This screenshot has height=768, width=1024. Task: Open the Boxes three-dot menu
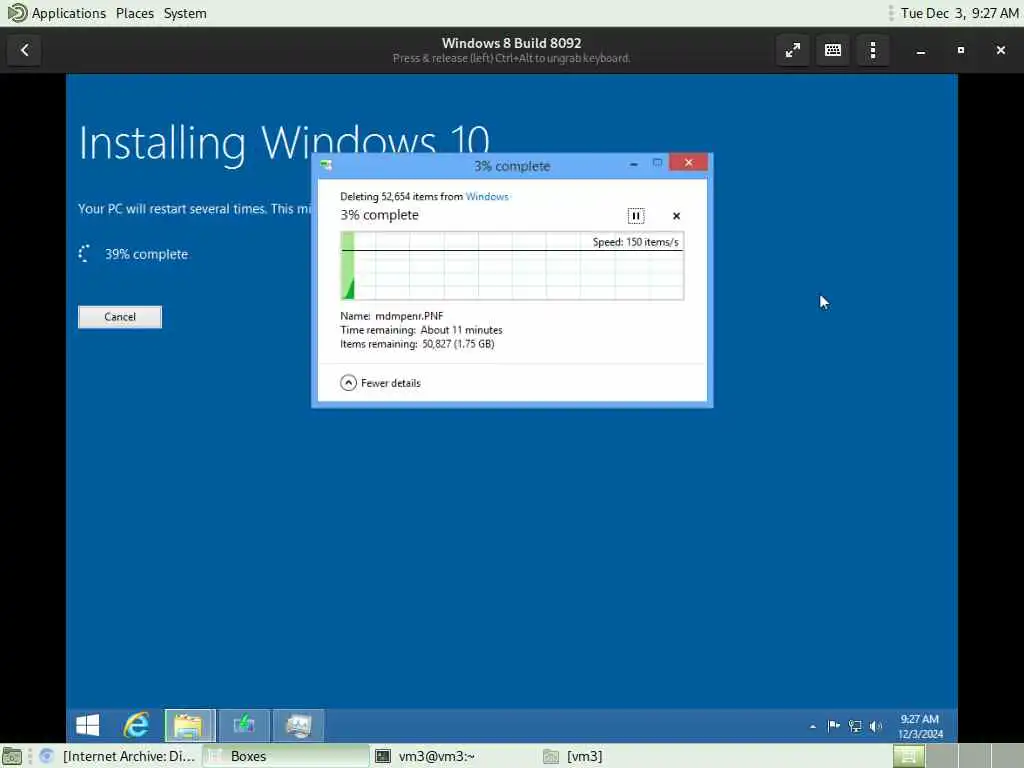pos(872,50)
